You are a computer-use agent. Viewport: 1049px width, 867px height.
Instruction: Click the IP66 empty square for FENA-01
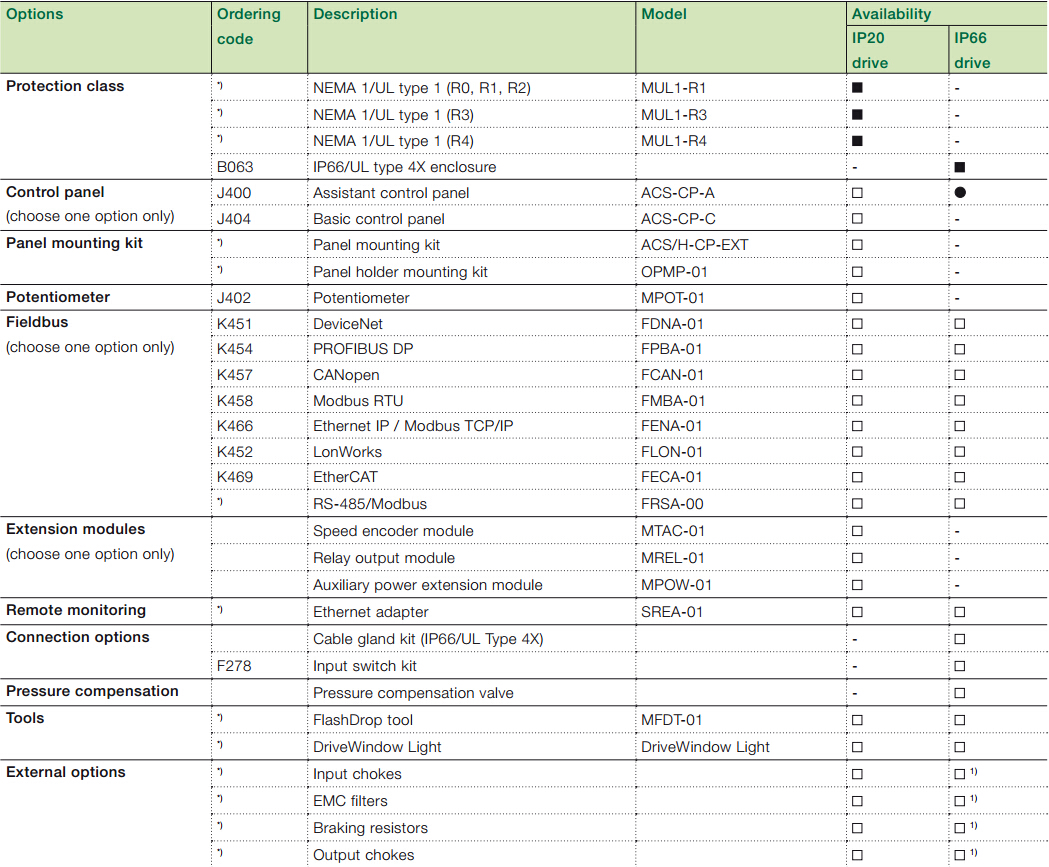[959, 426]
